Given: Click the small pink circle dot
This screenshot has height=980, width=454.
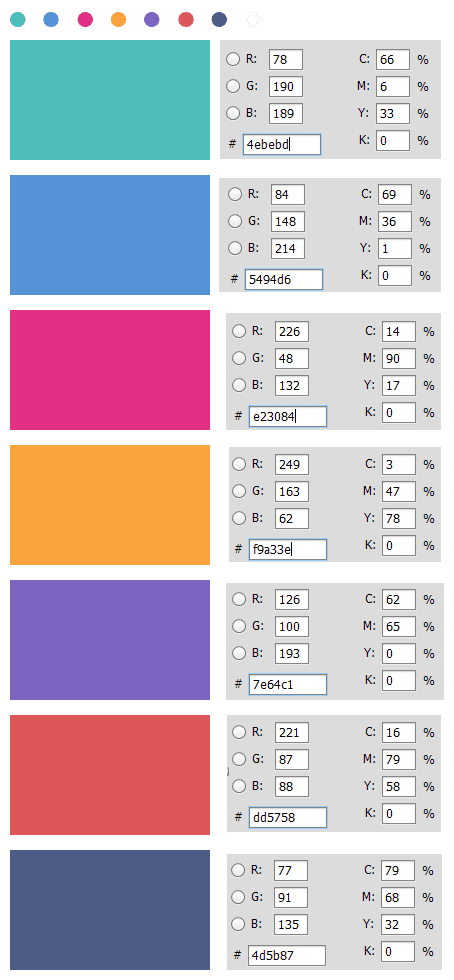Looking at the screenshot, I should coord(86,19).
